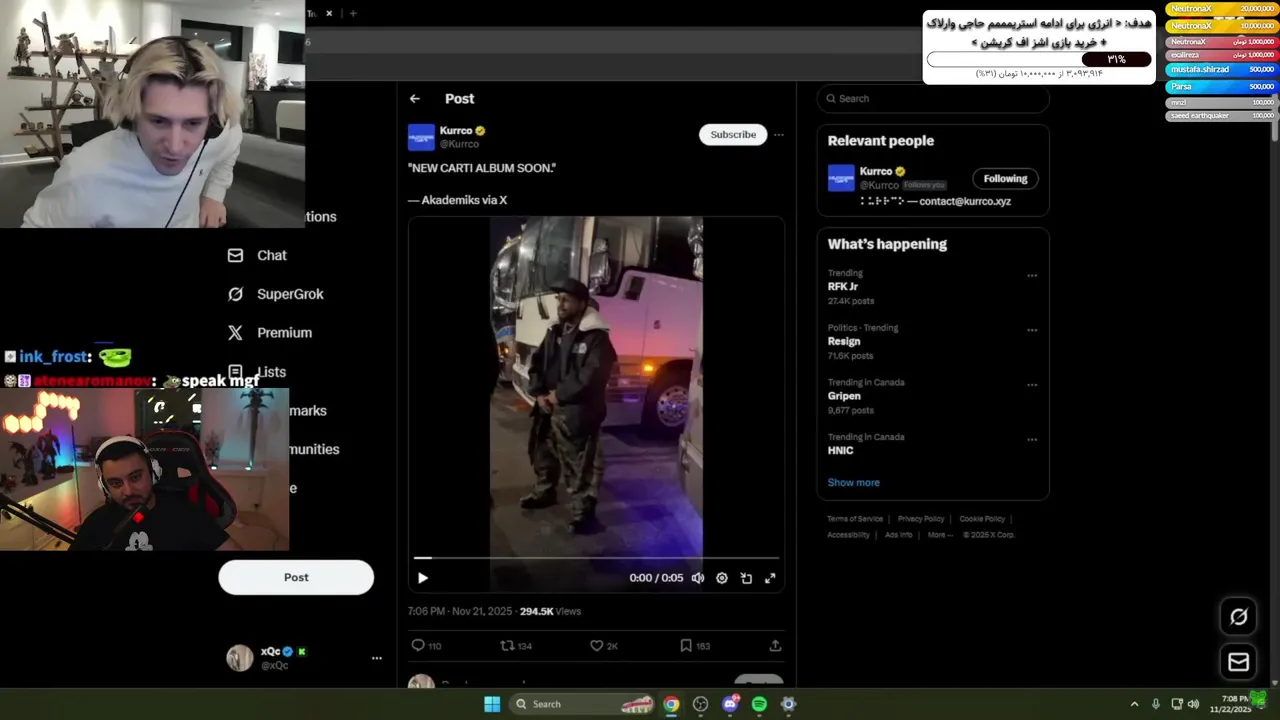The width and height of the screenshot is (1280, 720).
Task: Open the Windows Start menu
Action: [492, 704]
